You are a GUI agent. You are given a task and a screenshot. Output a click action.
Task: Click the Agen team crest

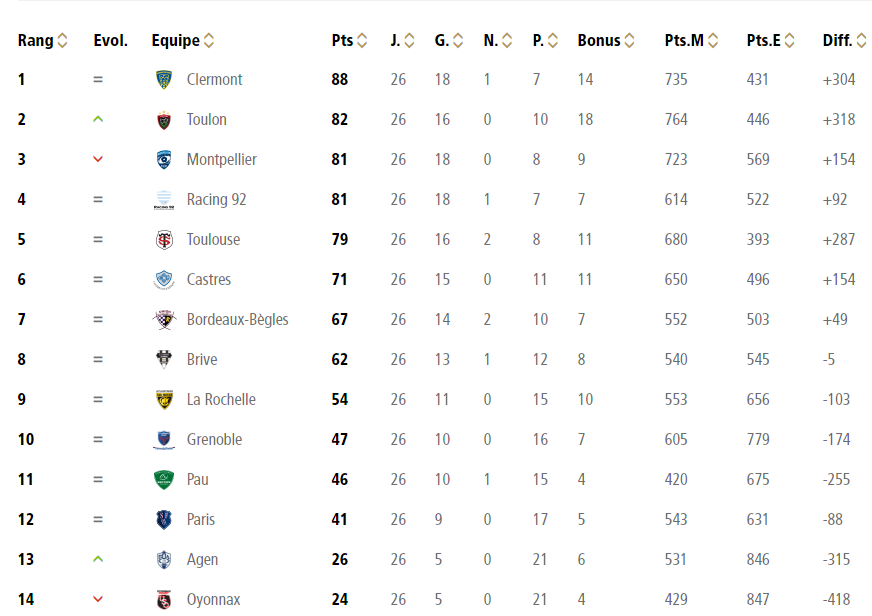tap(164, 559)
